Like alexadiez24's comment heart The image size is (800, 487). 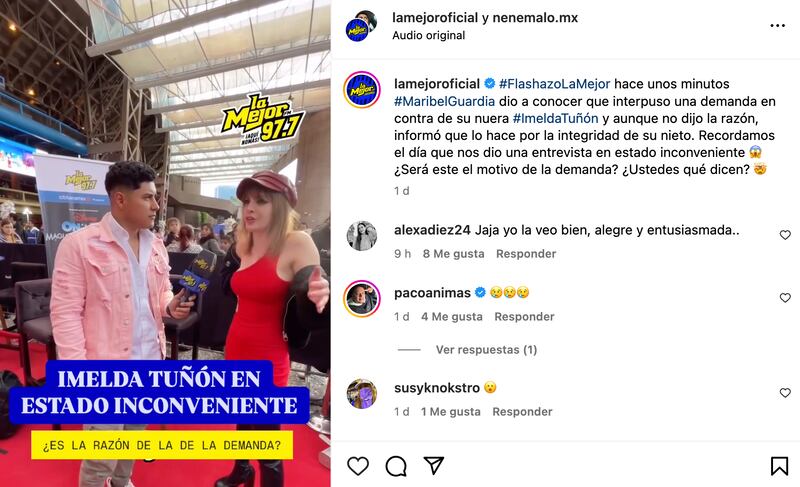pos(785,235)
